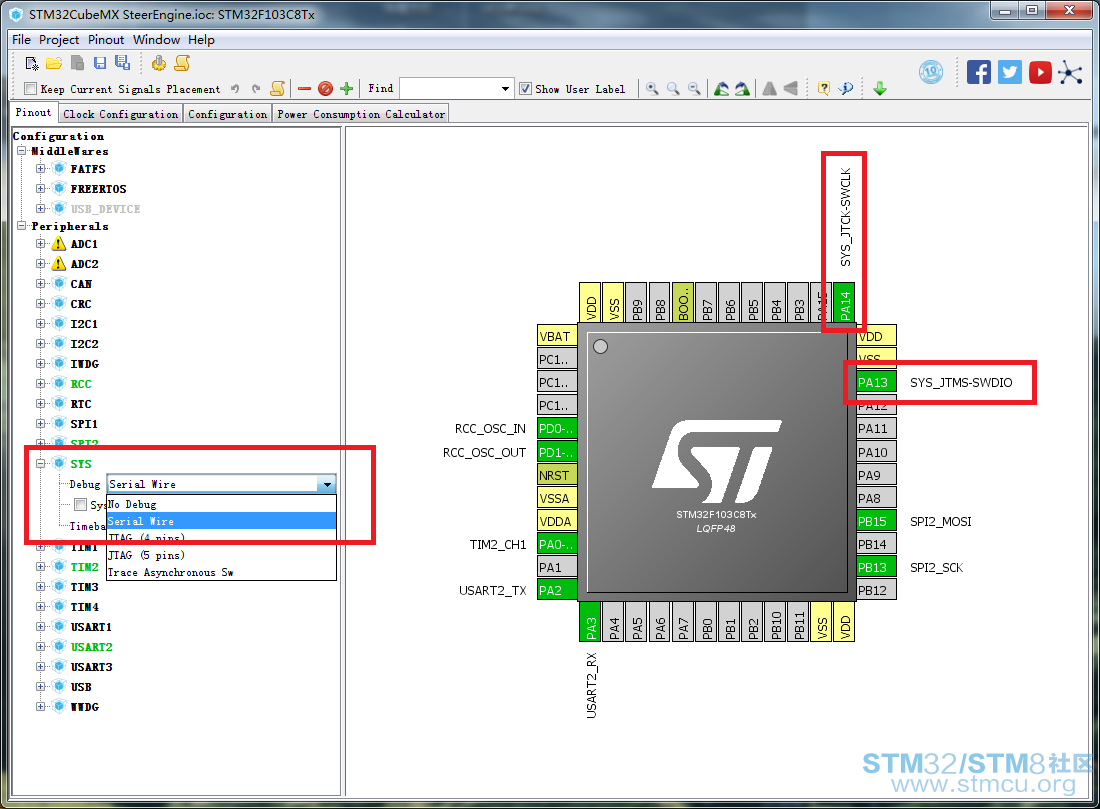This screenshot has width=1100, height=809.
Task: Click the PB15 SPI2_MOSI pin
Action: point(876,521)
